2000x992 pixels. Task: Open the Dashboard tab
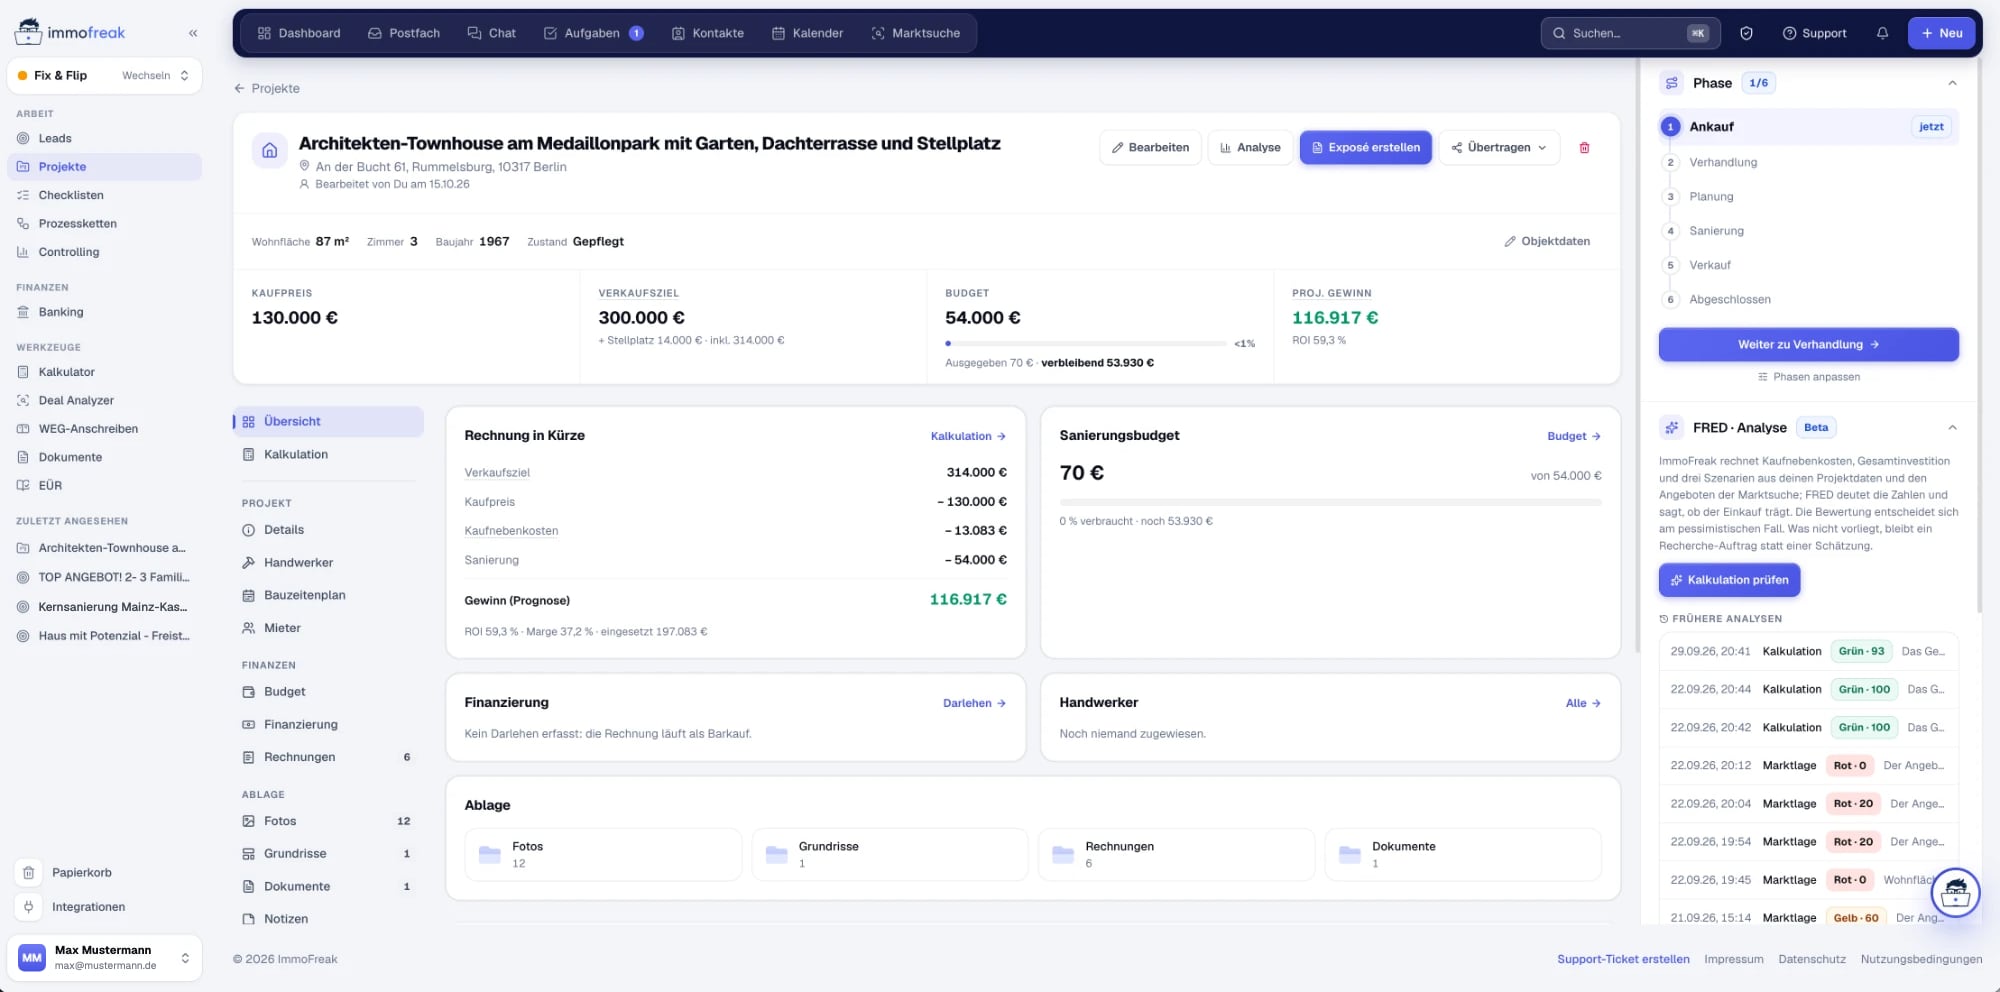299,33
